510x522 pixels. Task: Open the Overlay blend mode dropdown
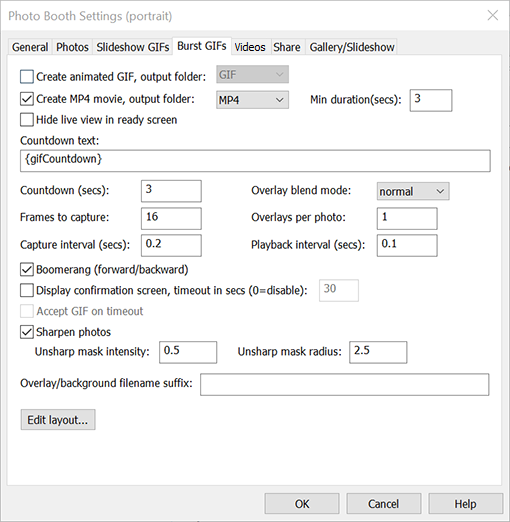(x=413, y=191)
